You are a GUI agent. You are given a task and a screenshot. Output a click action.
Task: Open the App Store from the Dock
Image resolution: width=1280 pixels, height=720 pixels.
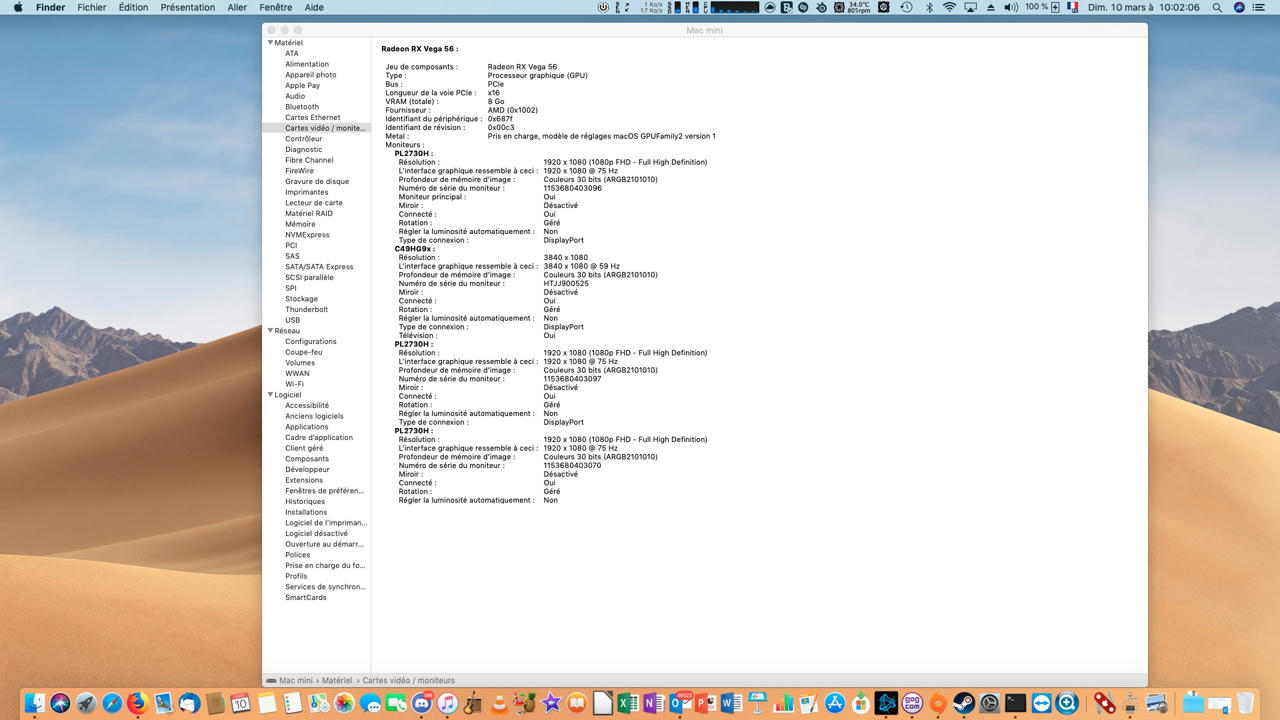(x=835, y=703)
